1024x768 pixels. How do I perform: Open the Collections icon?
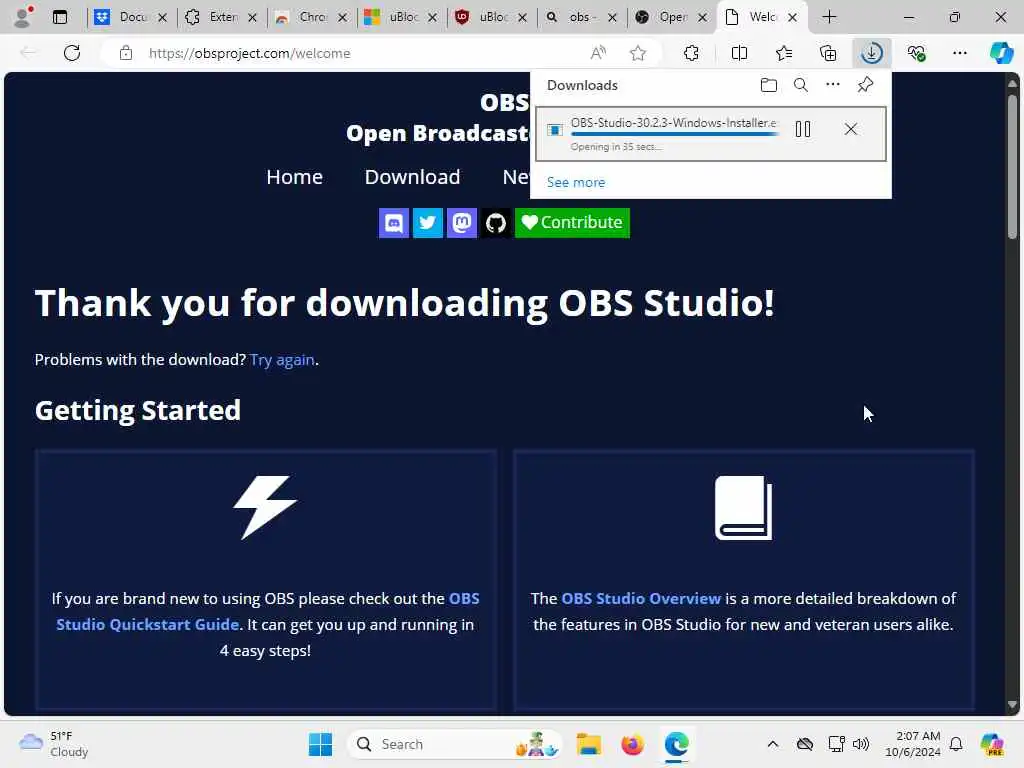(x=828, y=53)
